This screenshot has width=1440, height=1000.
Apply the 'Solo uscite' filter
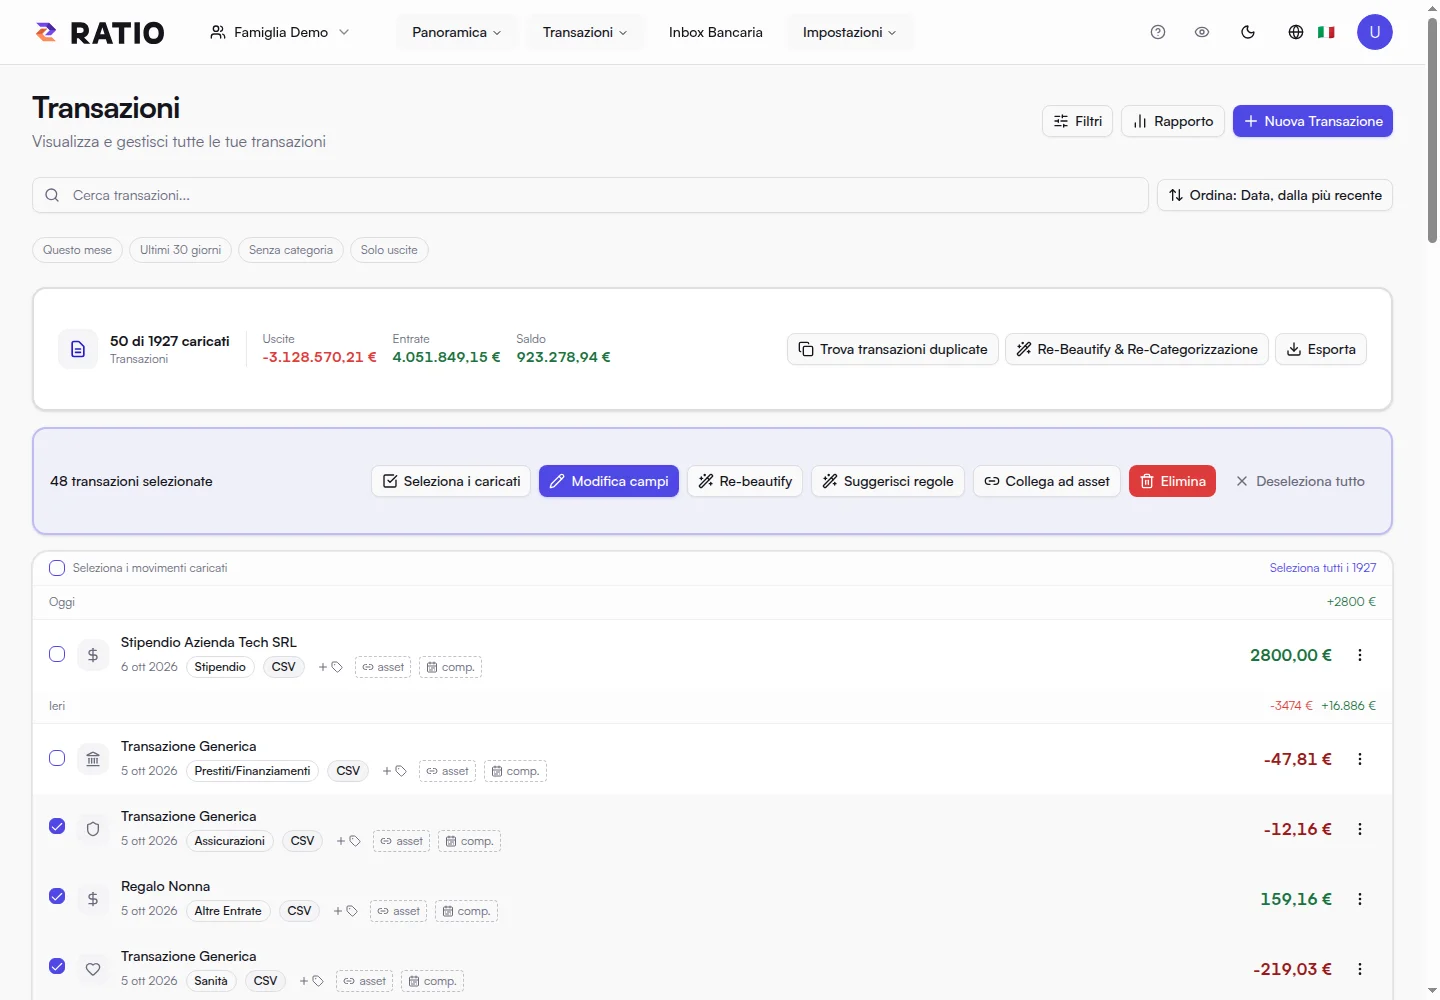point(389,250)
